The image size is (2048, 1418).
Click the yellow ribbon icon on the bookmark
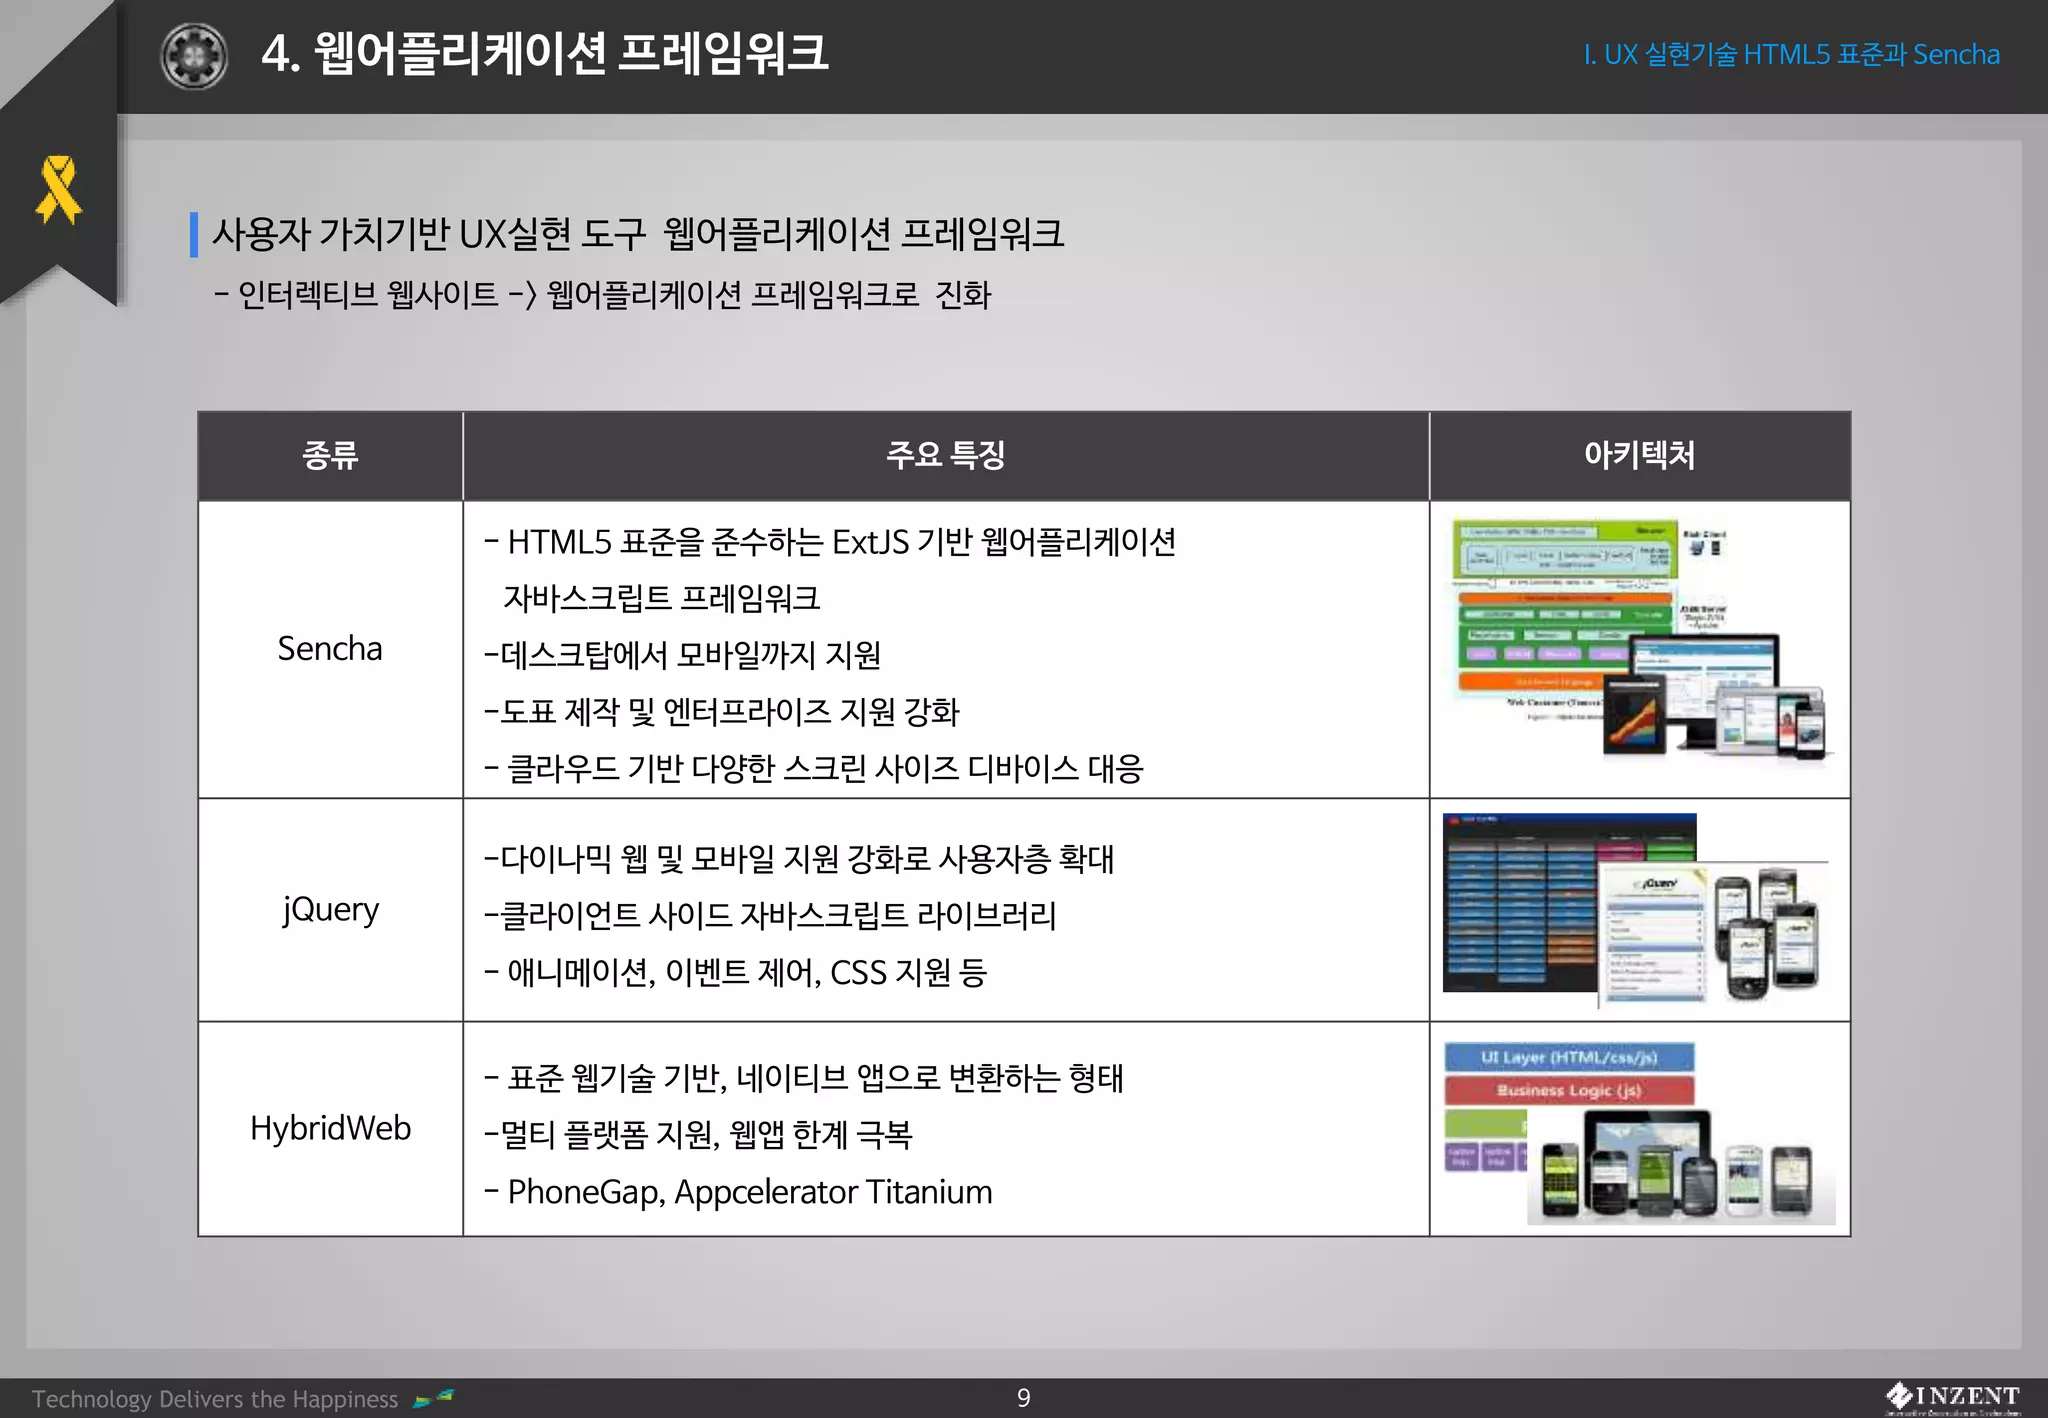[58, 189]
